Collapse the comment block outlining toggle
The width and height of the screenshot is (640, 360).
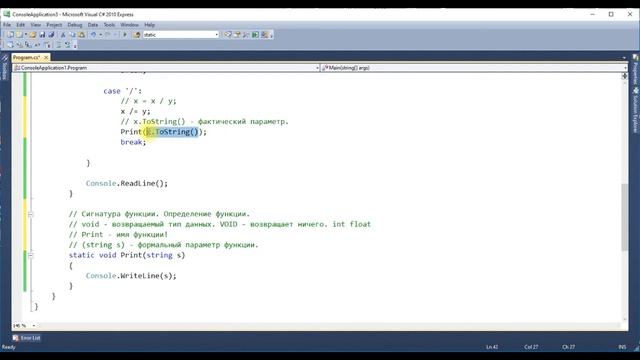point(31,214)
